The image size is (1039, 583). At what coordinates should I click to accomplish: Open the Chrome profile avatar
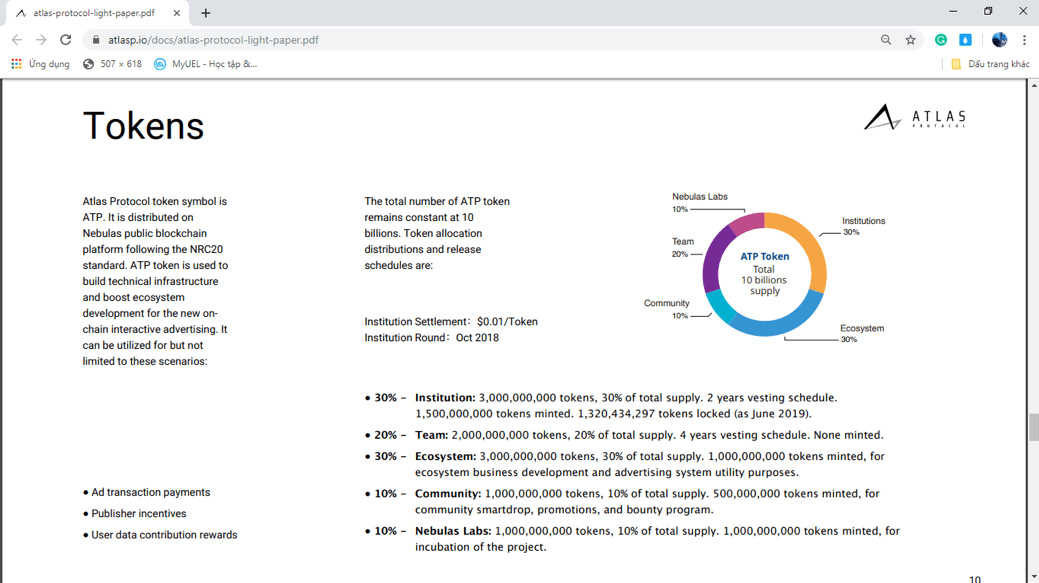tap(999, 40)
